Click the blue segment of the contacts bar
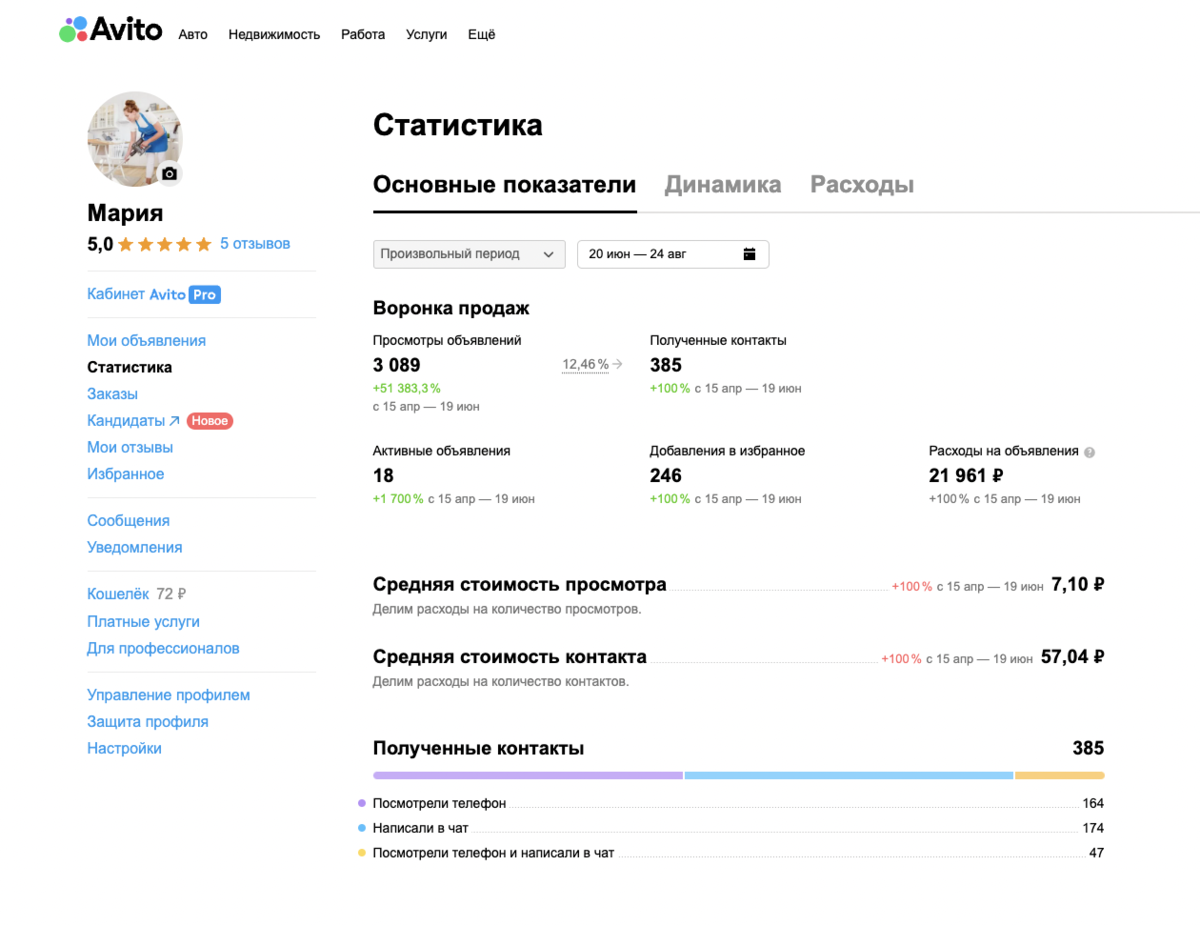 (849, 775)
